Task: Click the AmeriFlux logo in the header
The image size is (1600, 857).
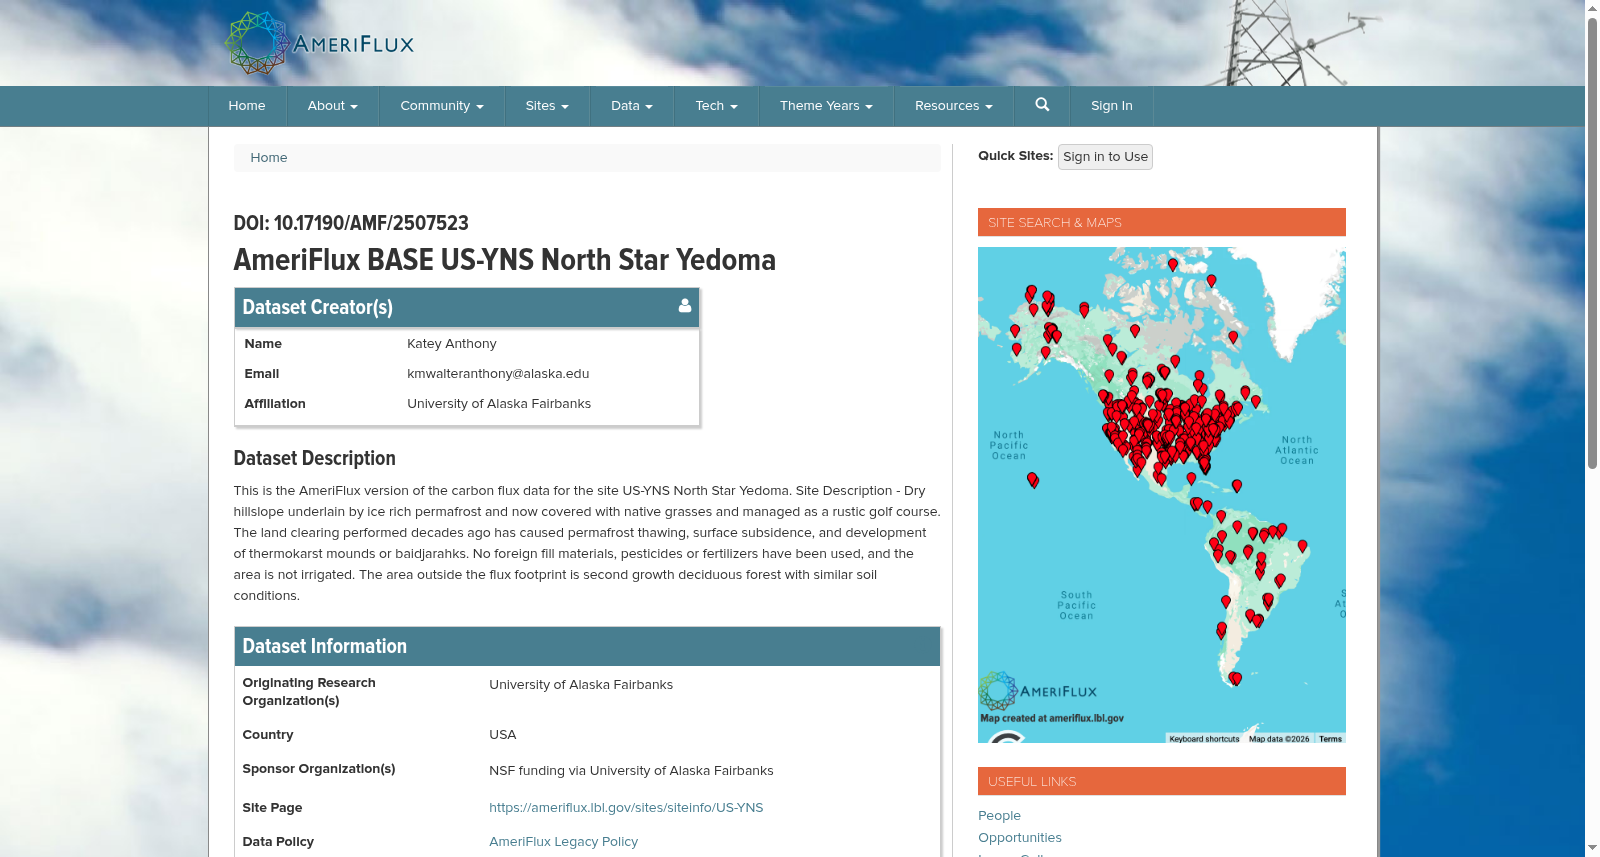Action: [319, 43]
